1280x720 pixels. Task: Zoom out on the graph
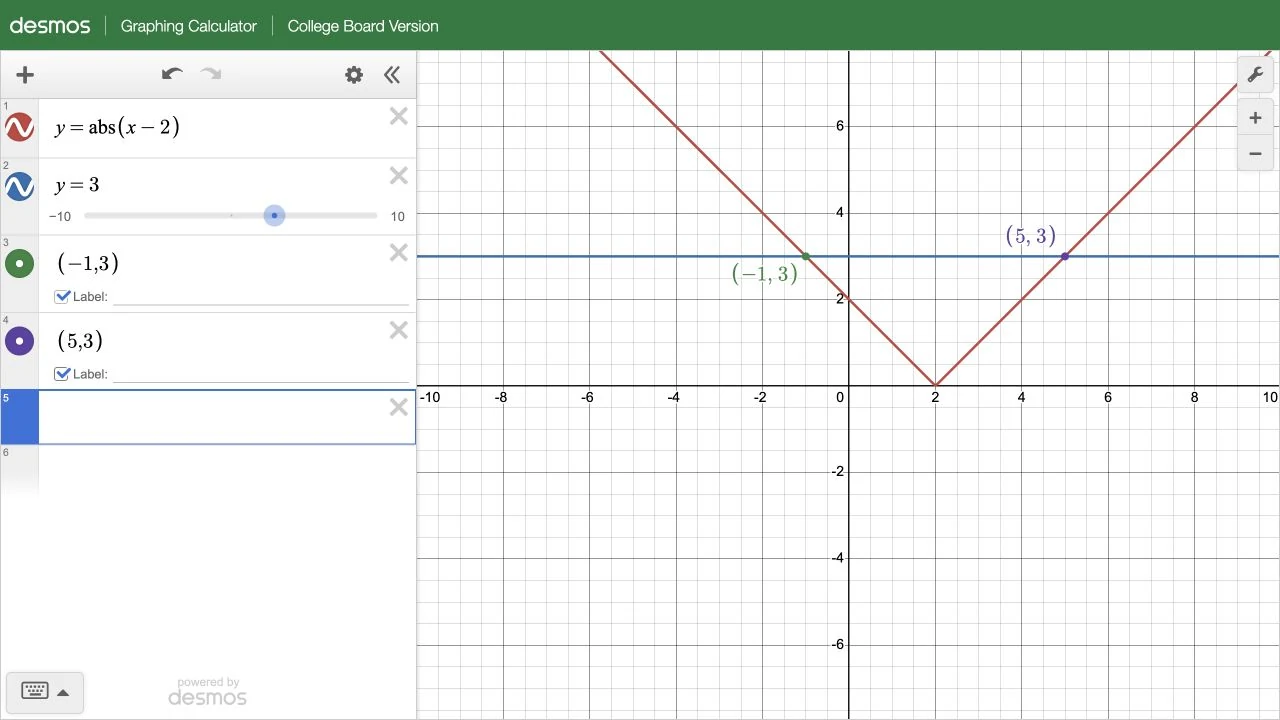1255,153
